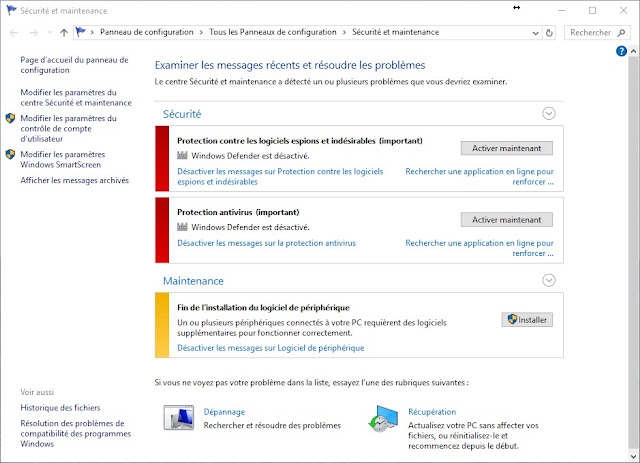Click the refresh icon in address bar
Image resolution: width=640 pixels, height=463 pixels.
549,33
